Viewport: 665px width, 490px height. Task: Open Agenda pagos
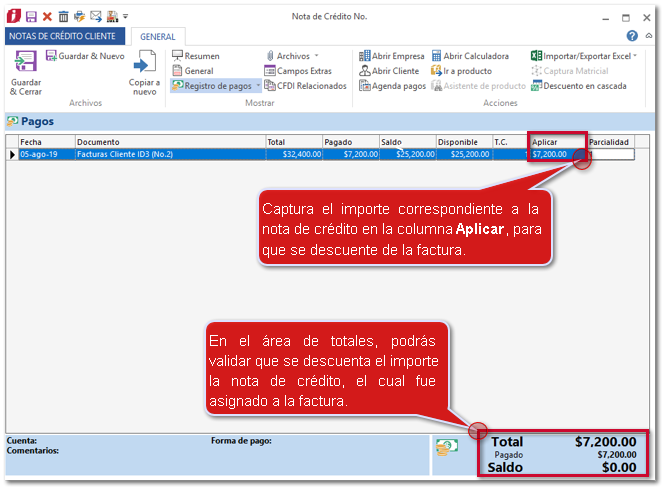392,86
